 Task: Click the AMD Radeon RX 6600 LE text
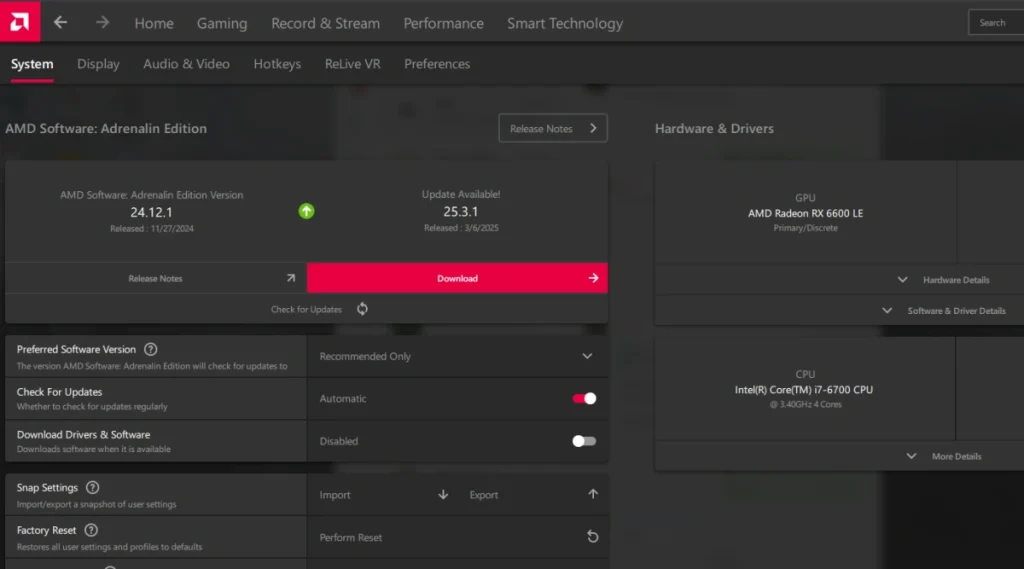[x=805, y=213]
